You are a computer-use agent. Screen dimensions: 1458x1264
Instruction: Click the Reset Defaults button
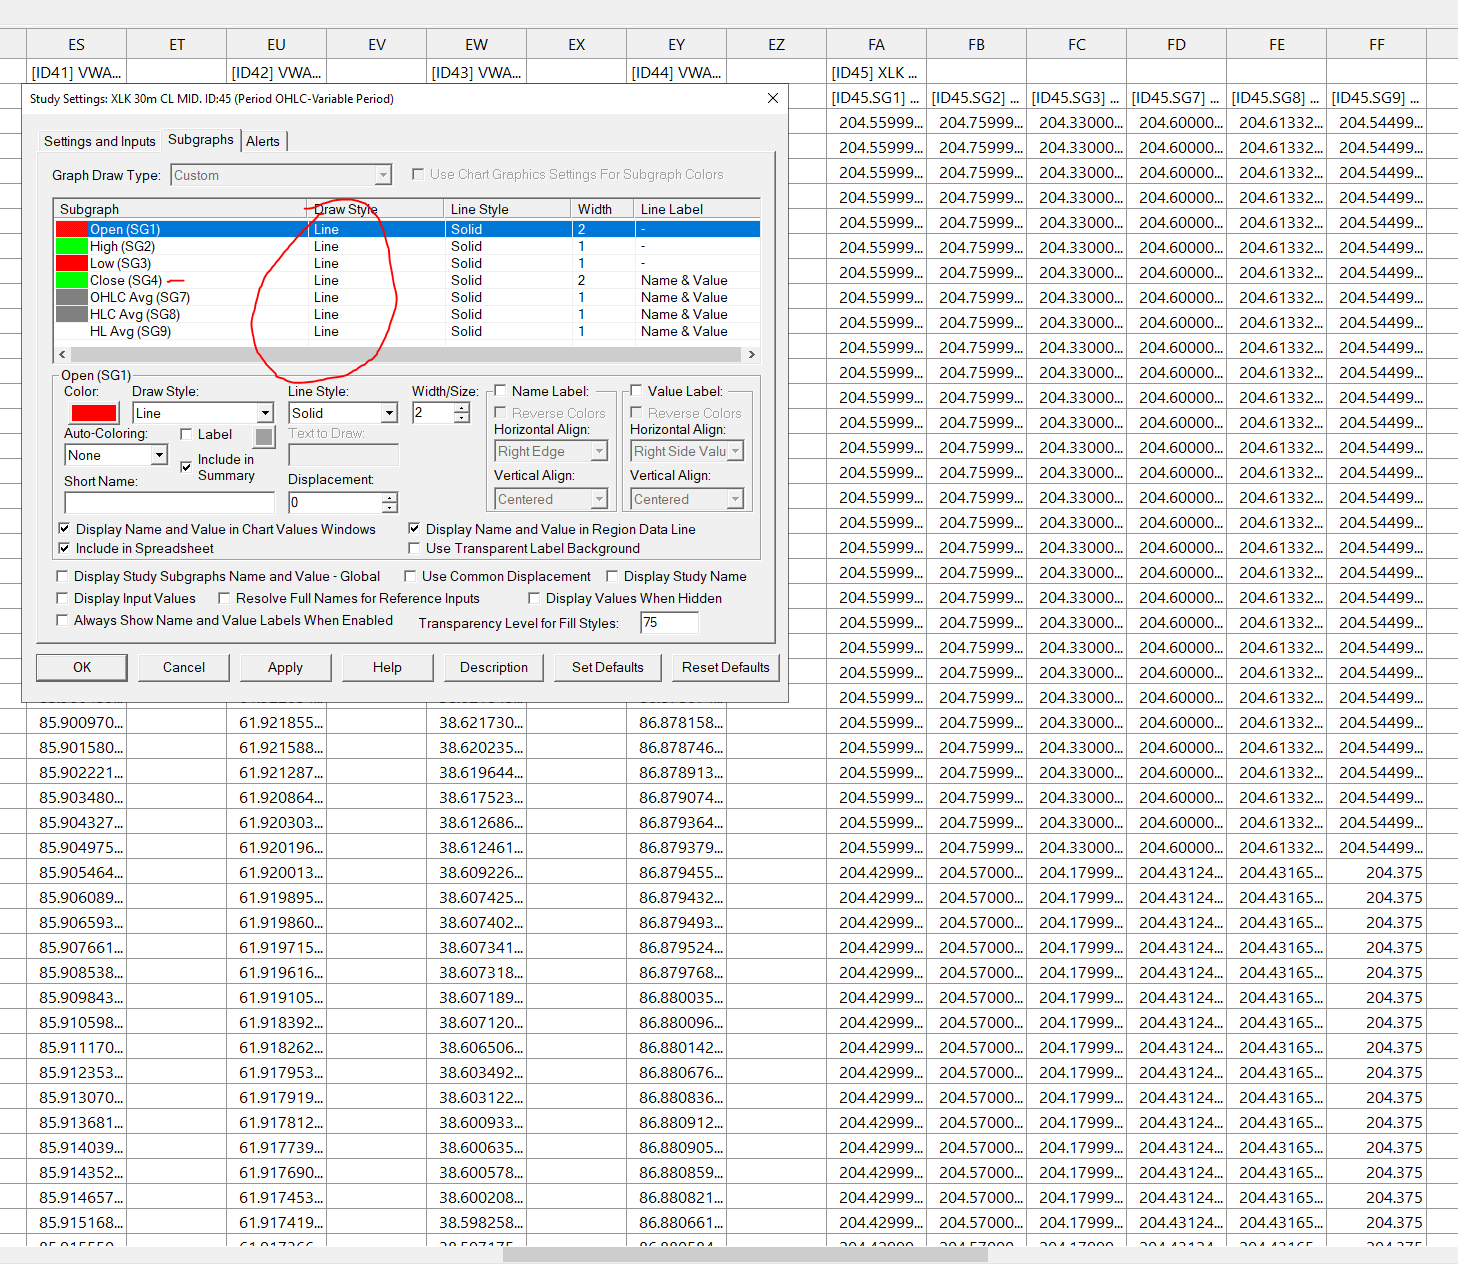click(x=725, y=667)
